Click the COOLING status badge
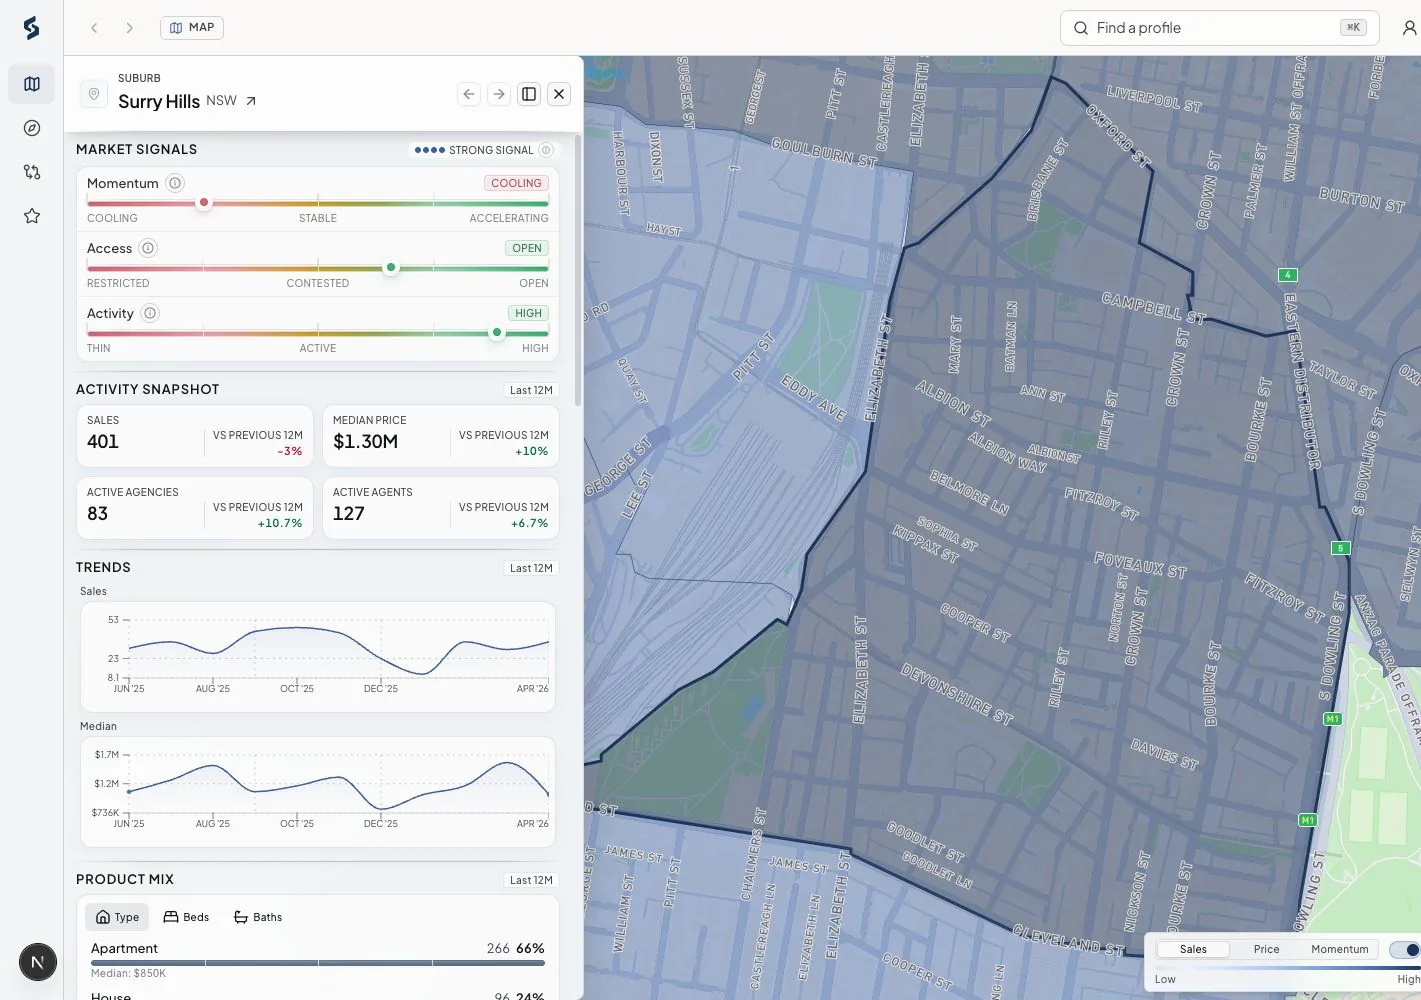1421x1000 pixels. tap(516, 183)
